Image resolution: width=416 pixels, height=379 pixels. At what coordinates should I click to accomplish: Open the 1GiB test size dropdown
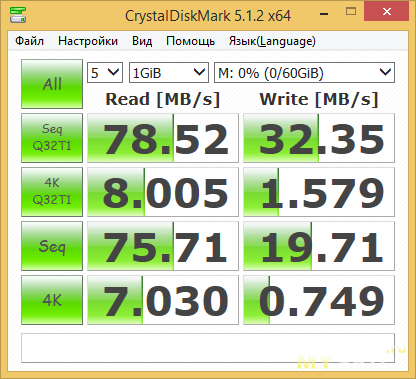pos(169,72)
